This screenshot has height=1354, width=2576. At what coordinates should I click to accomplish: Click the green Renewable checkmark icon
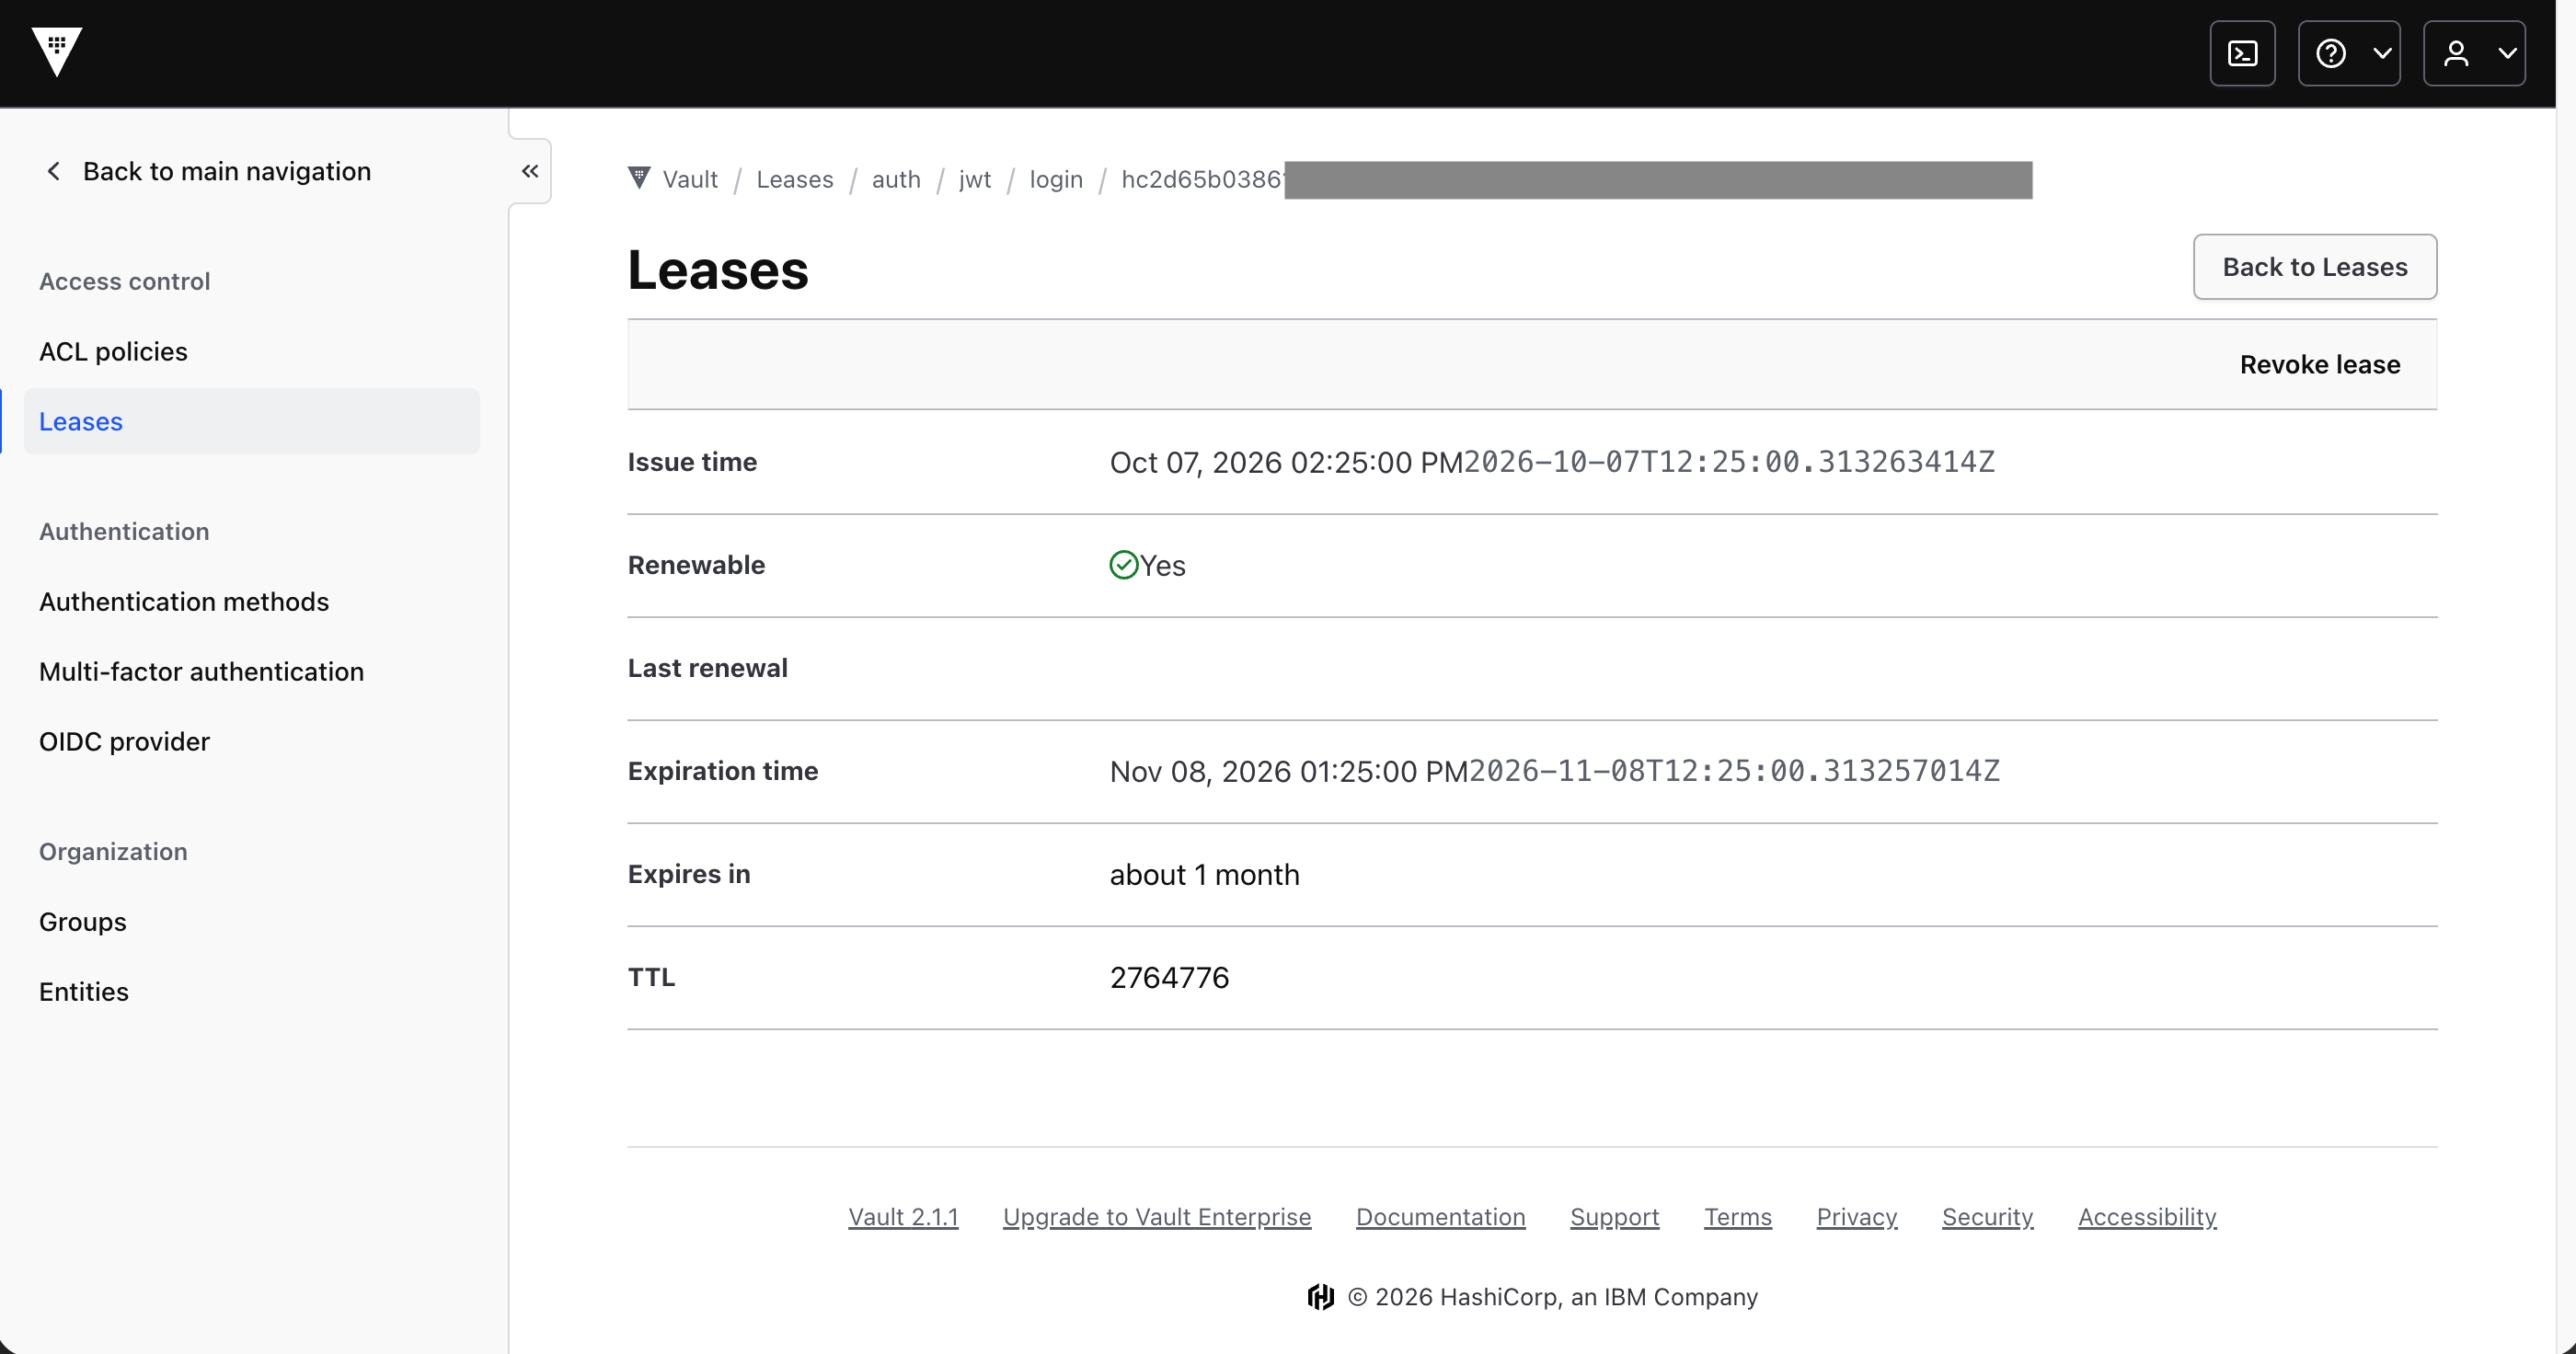click(1124, 565)
